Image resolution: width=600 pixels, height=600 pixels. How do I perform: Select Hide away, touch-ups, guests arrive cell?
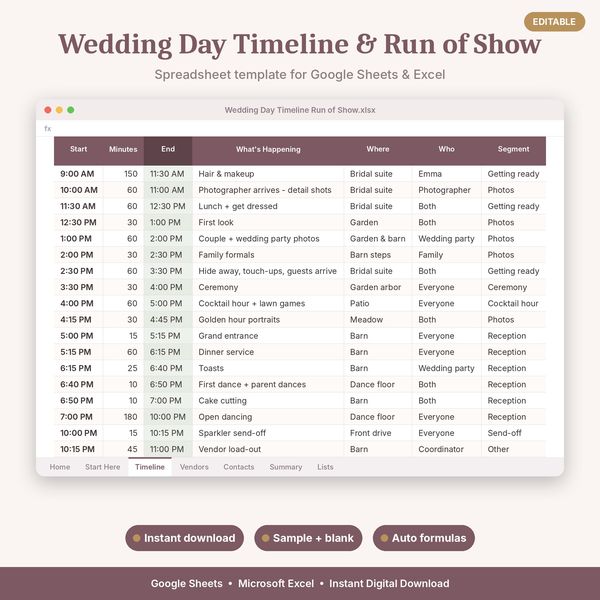[268, 271]
